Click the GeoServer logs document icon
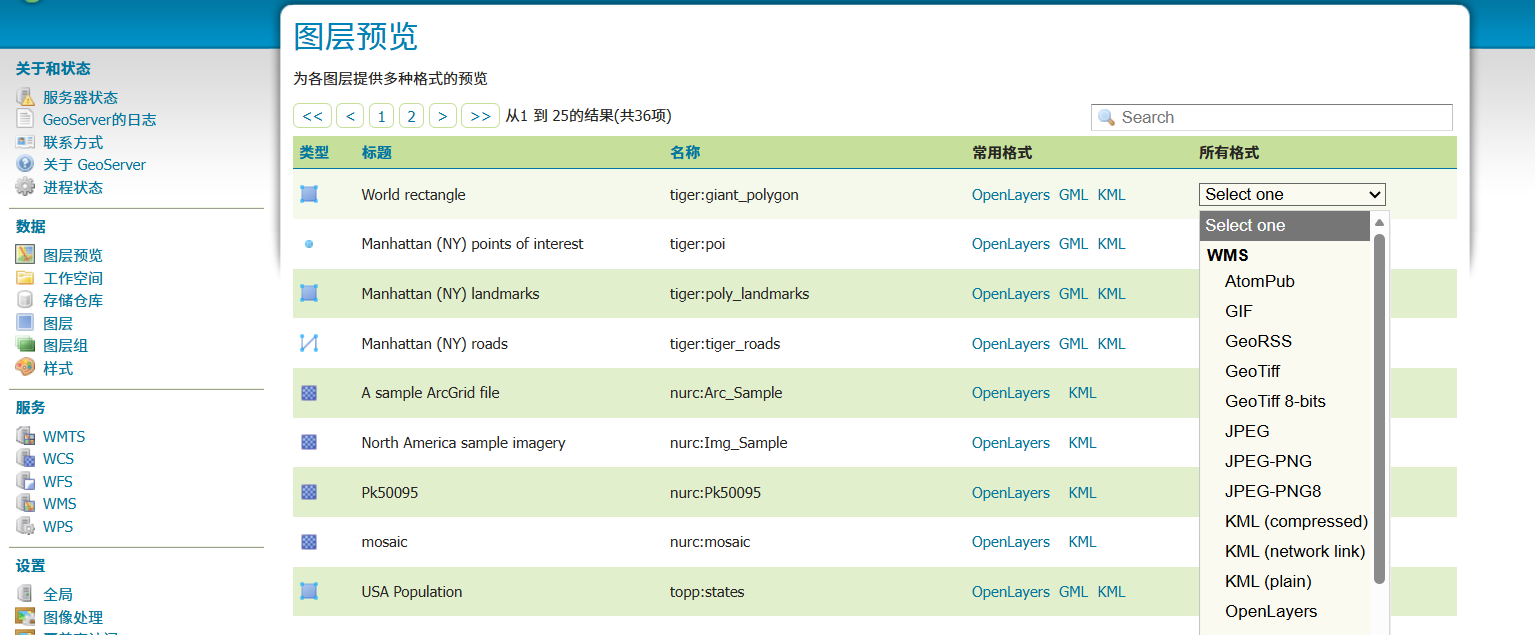 pyautogui.click(x=25, y=119)
